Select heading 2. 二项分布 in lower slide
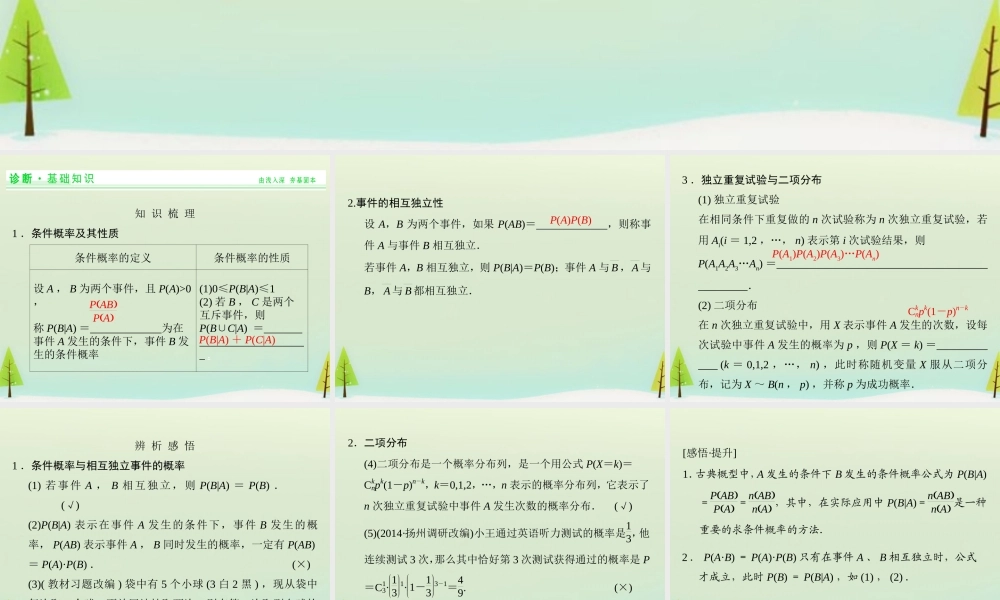Image resolution: width=1000 pixels, height=600 pixels. pyautogui.click(x=377, y=443)
